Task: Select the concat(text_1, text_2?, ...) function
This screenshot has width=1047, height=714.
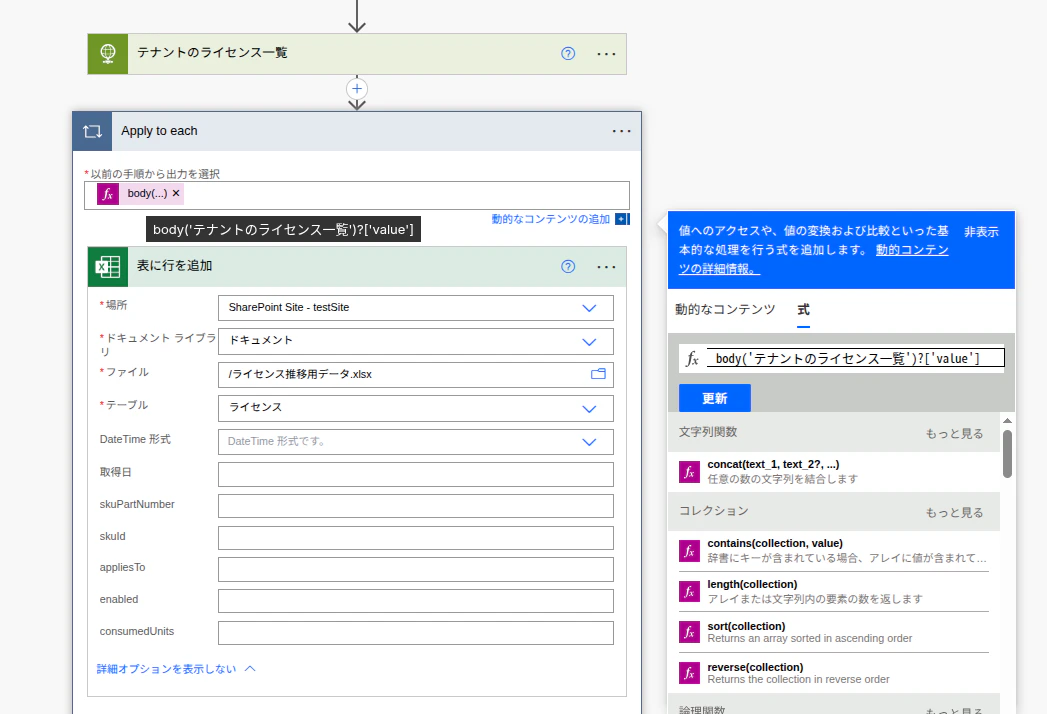Action: (834, 472)
